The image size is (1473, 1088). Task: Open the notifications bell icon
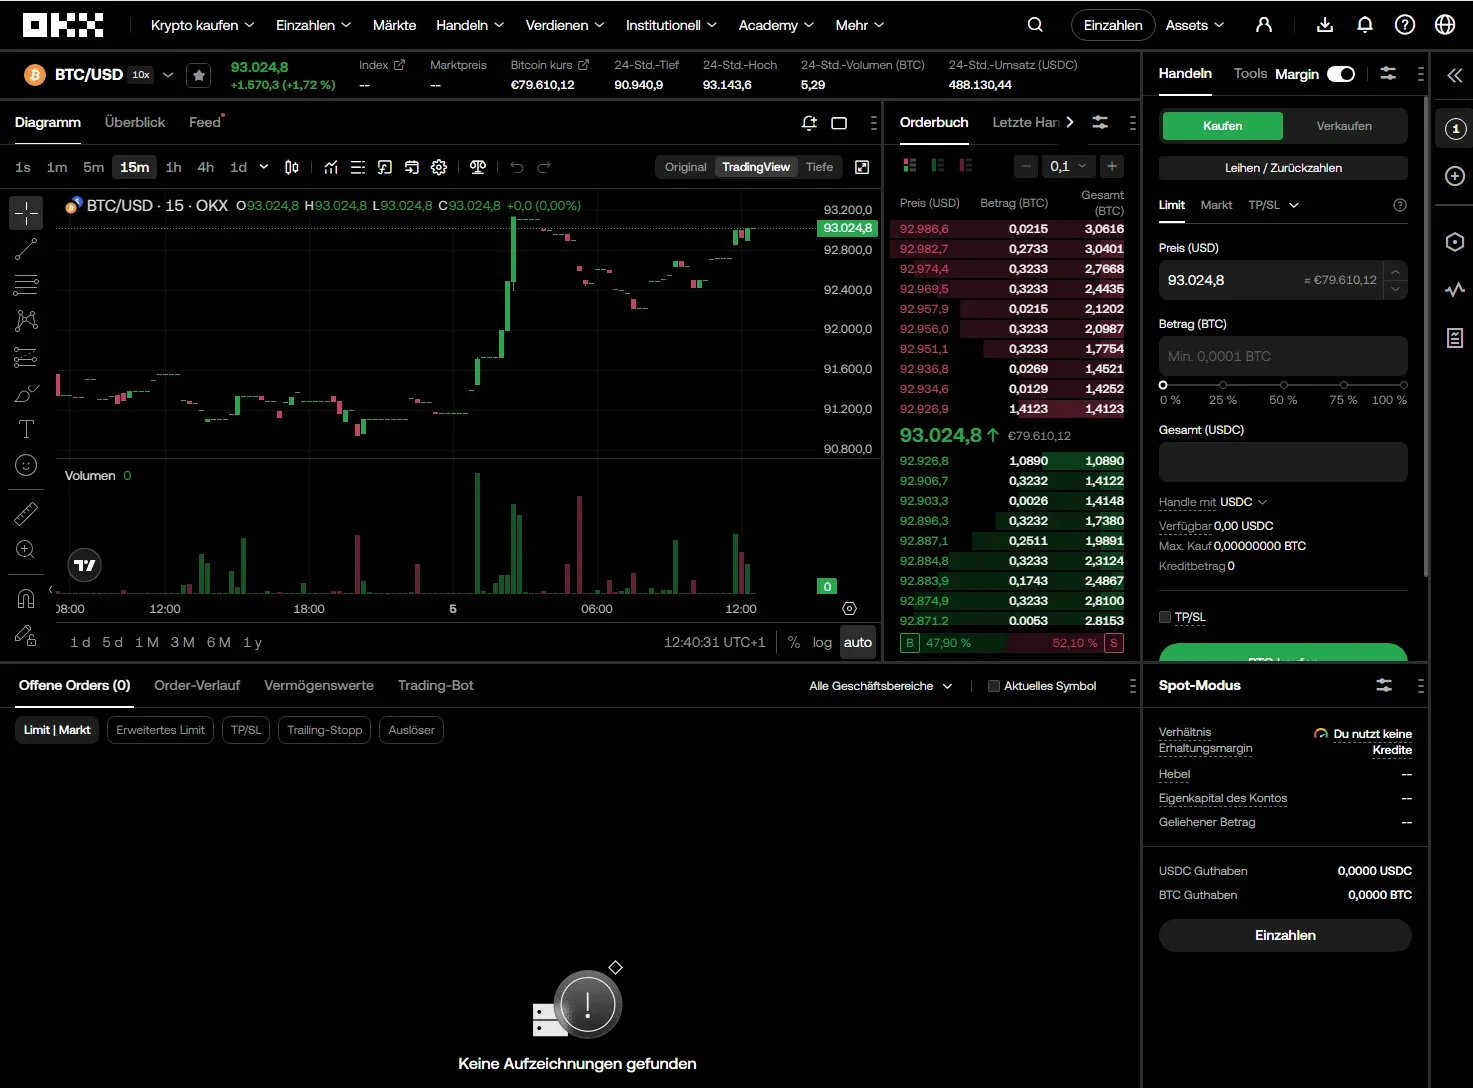(x=1365, y=25)
